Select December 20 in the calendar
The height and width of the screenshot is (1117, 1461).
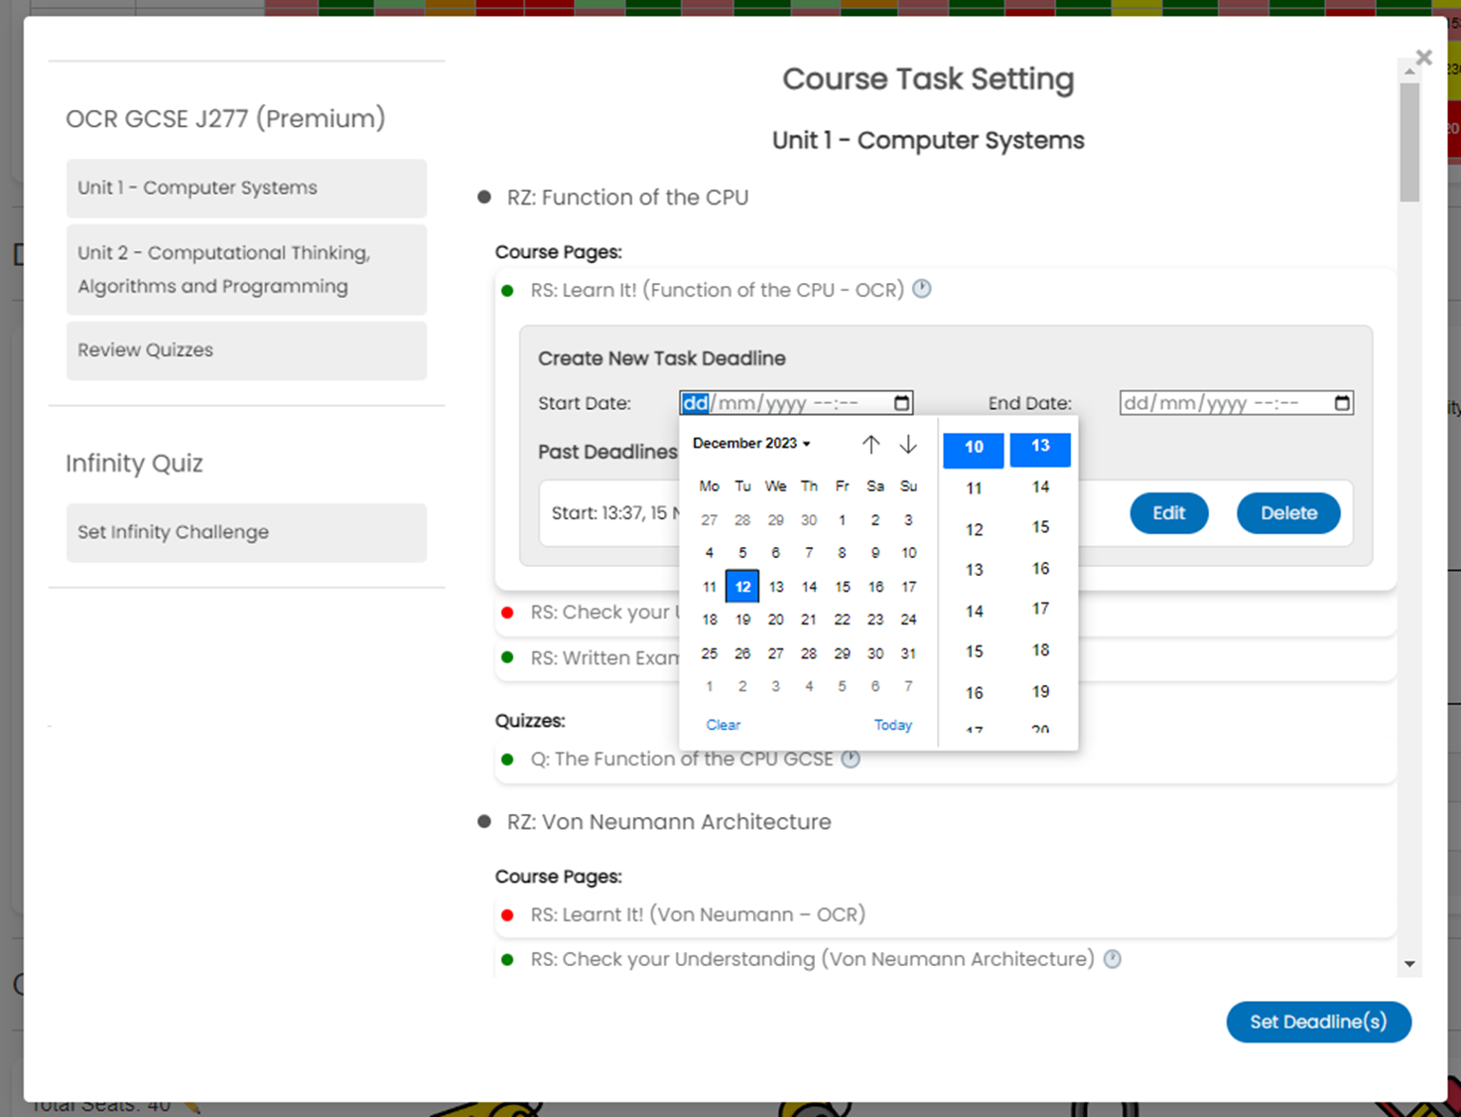[x=775, y=620]
